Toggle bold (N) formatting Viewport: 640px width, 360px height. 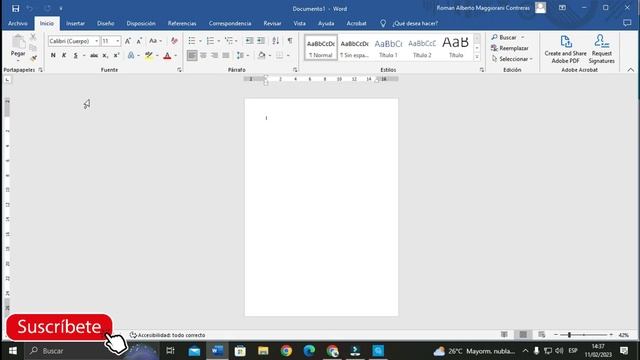pyautogui.click(x=53, y=56)
